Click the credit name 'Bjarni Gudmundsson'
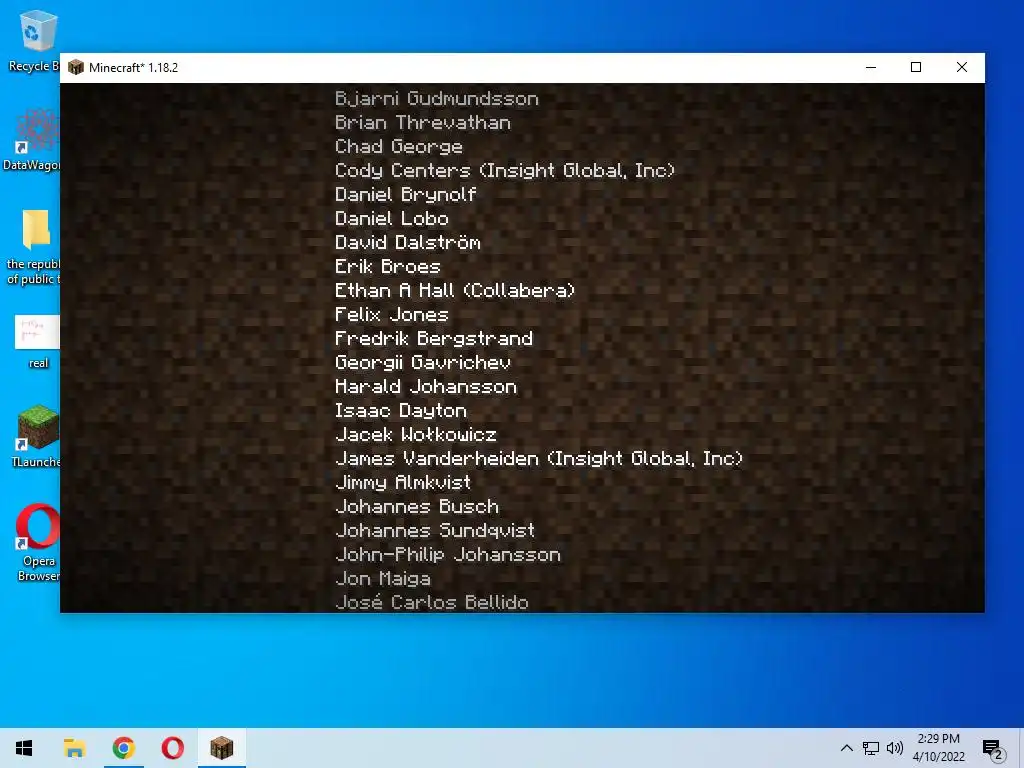Viewport: 1024px width, 768px height. click(x=436, y=99)
